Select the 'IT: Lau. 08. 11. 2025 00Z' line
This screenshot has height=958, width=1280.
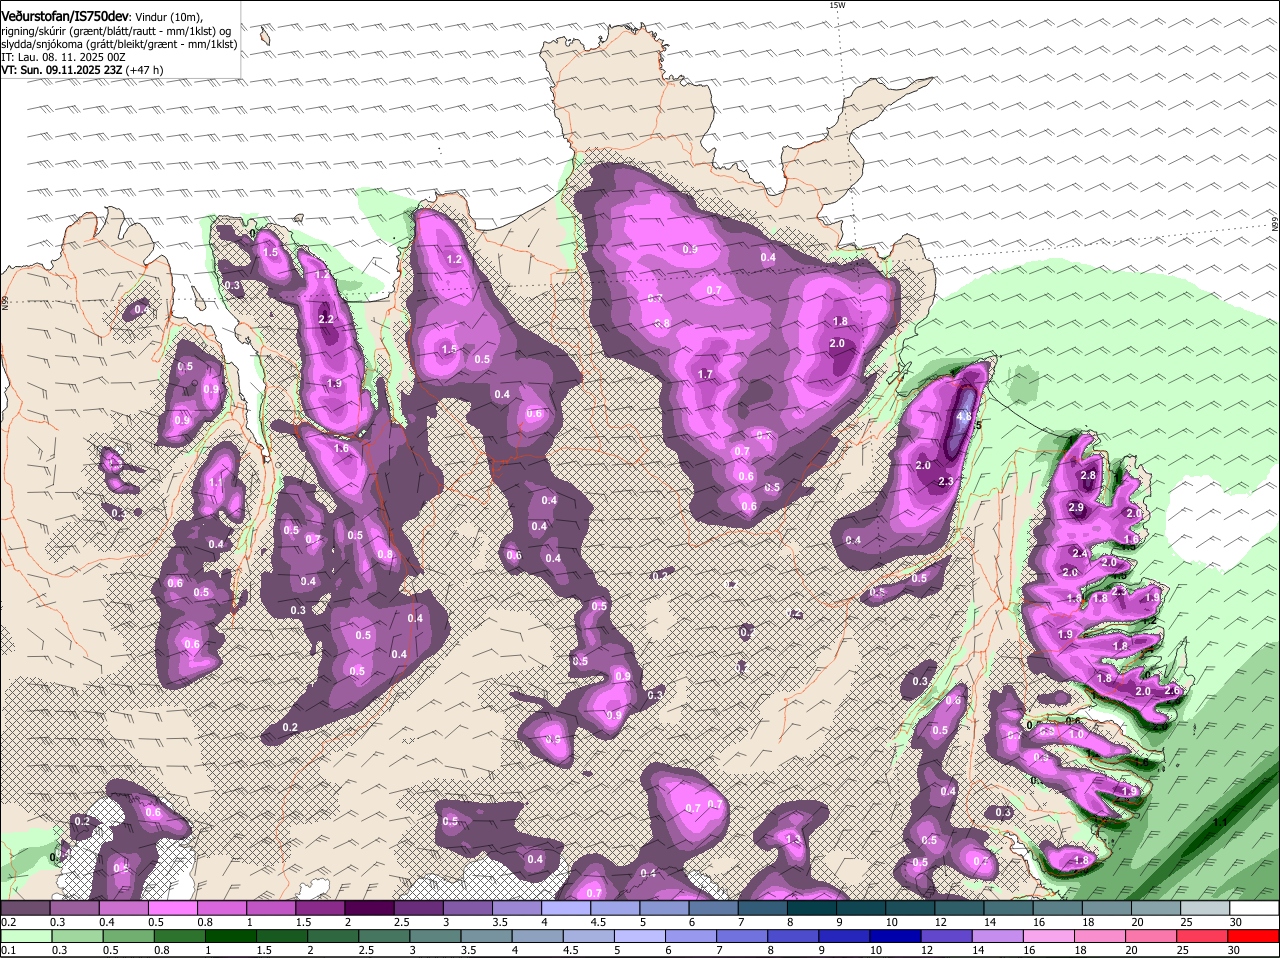(x=63, y=57)
